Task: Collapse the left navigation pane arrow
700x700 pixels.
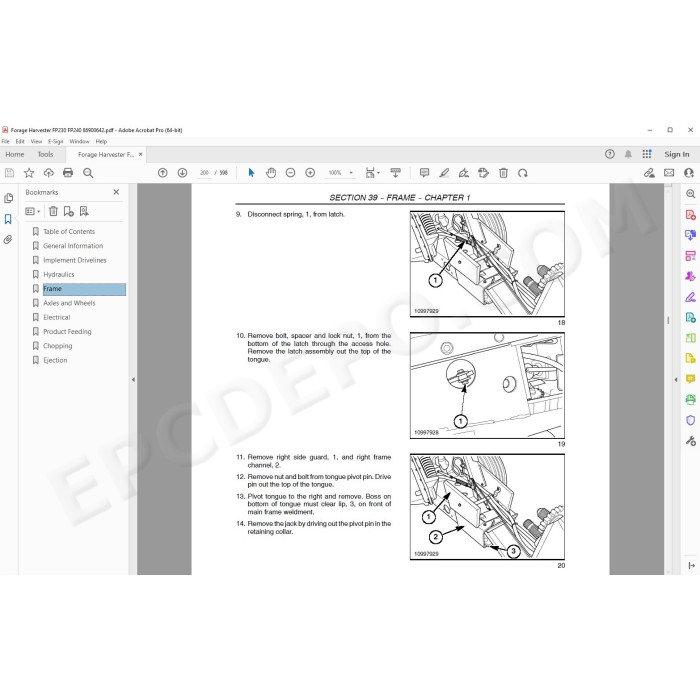Action: tap(133, 380)
